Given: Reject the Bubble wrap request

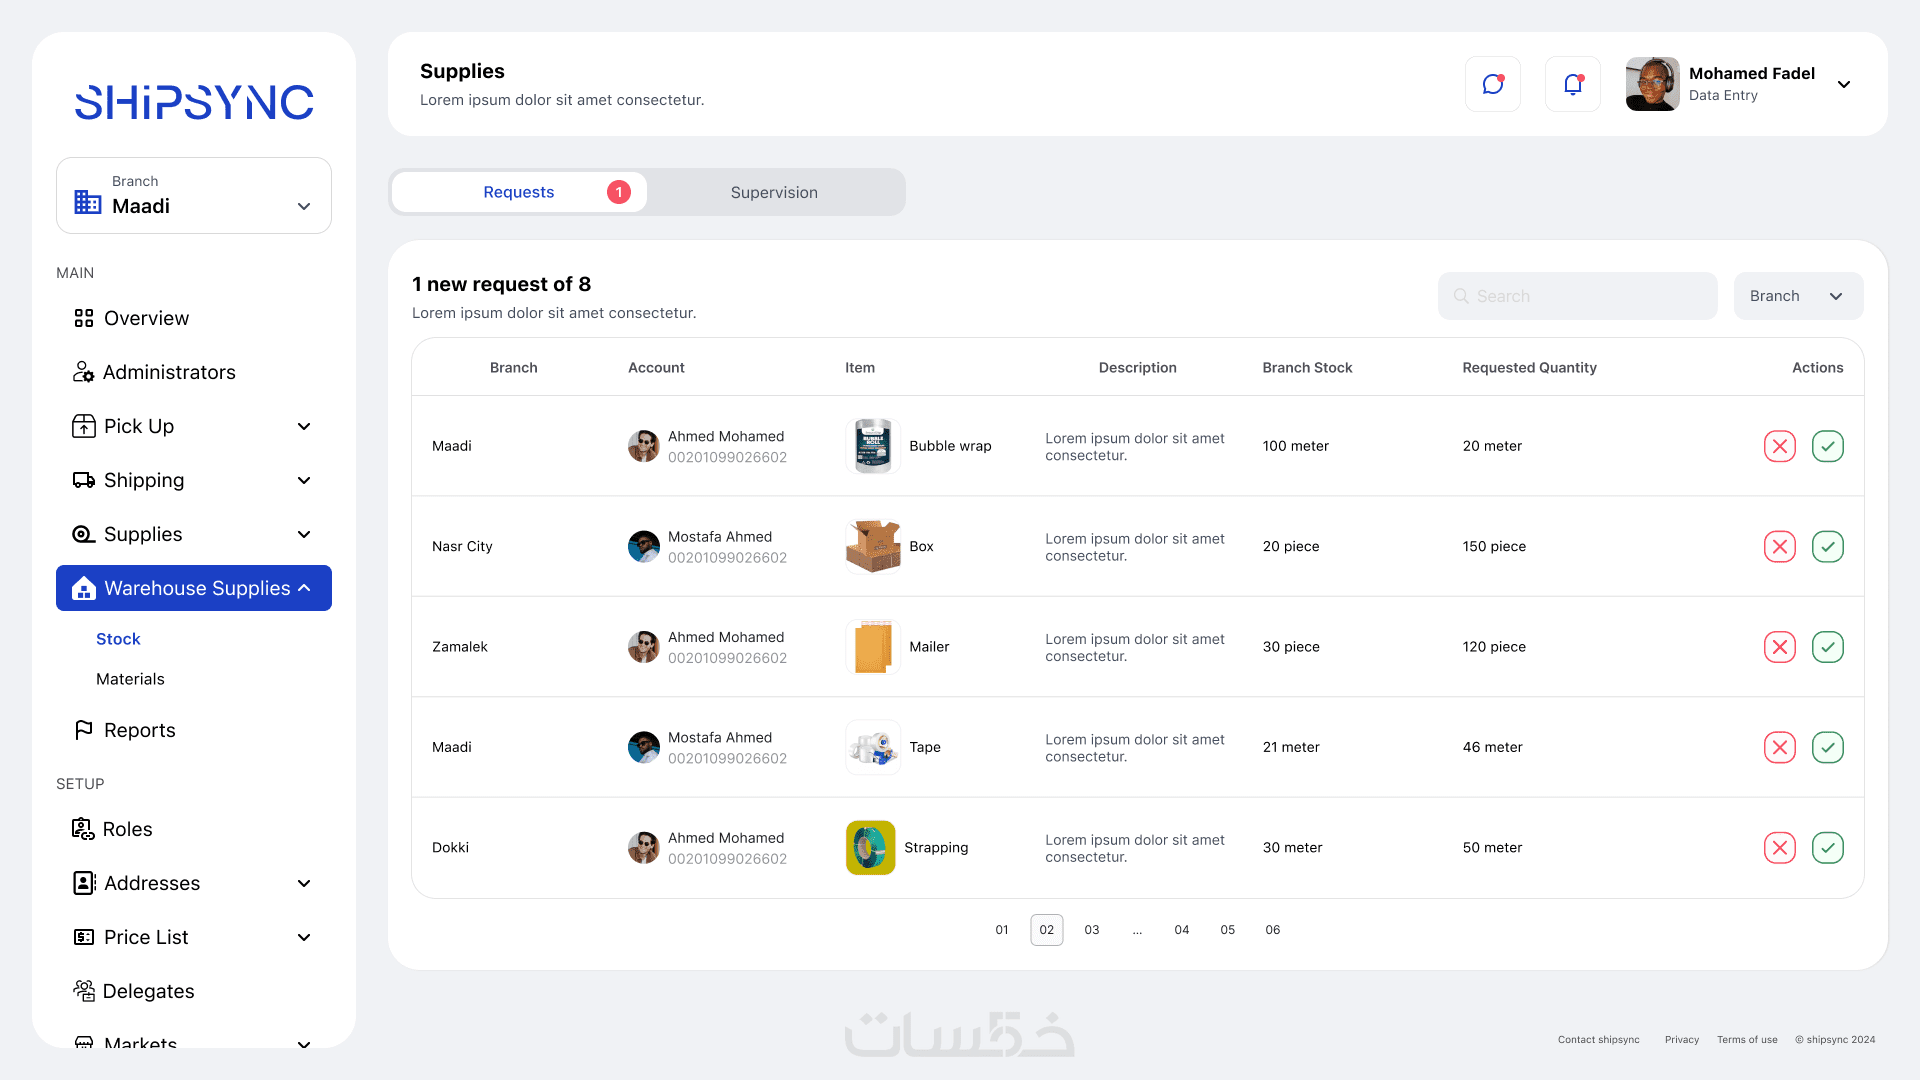Looking at the screenshot, I should tap(1779, 446).
